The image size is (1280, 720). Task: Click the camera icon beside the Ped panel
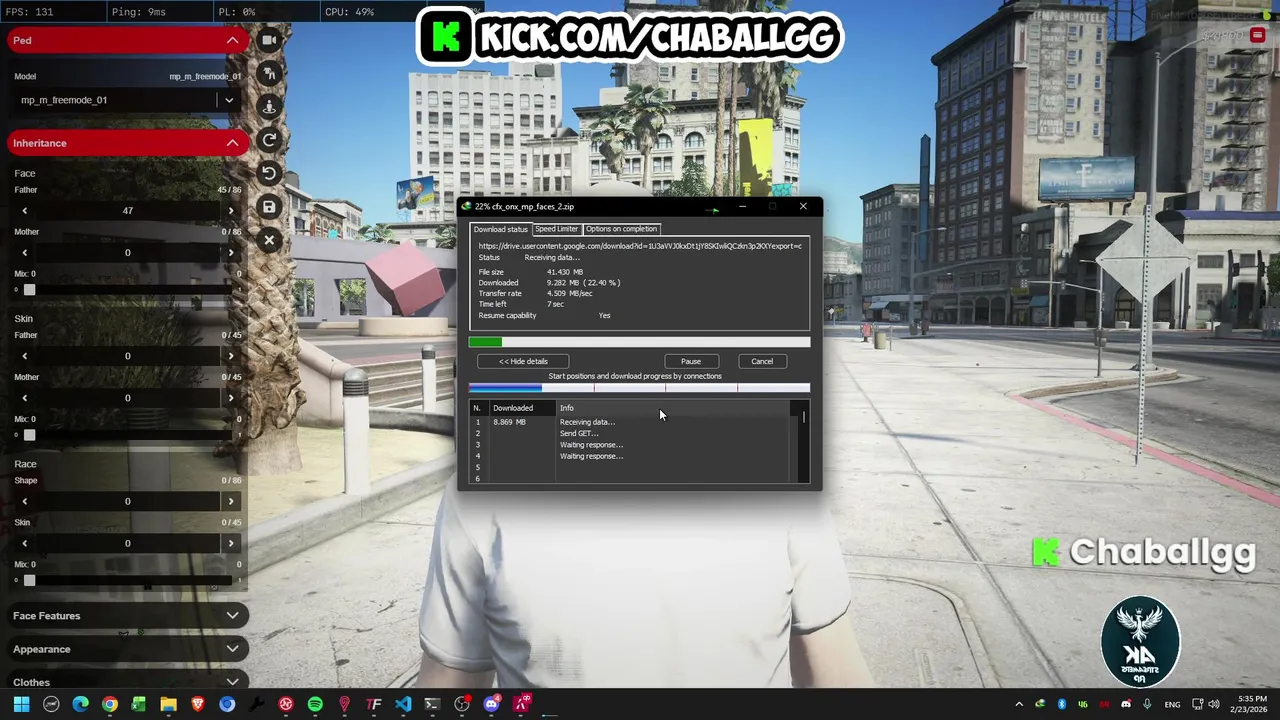[x=269, y=40]
